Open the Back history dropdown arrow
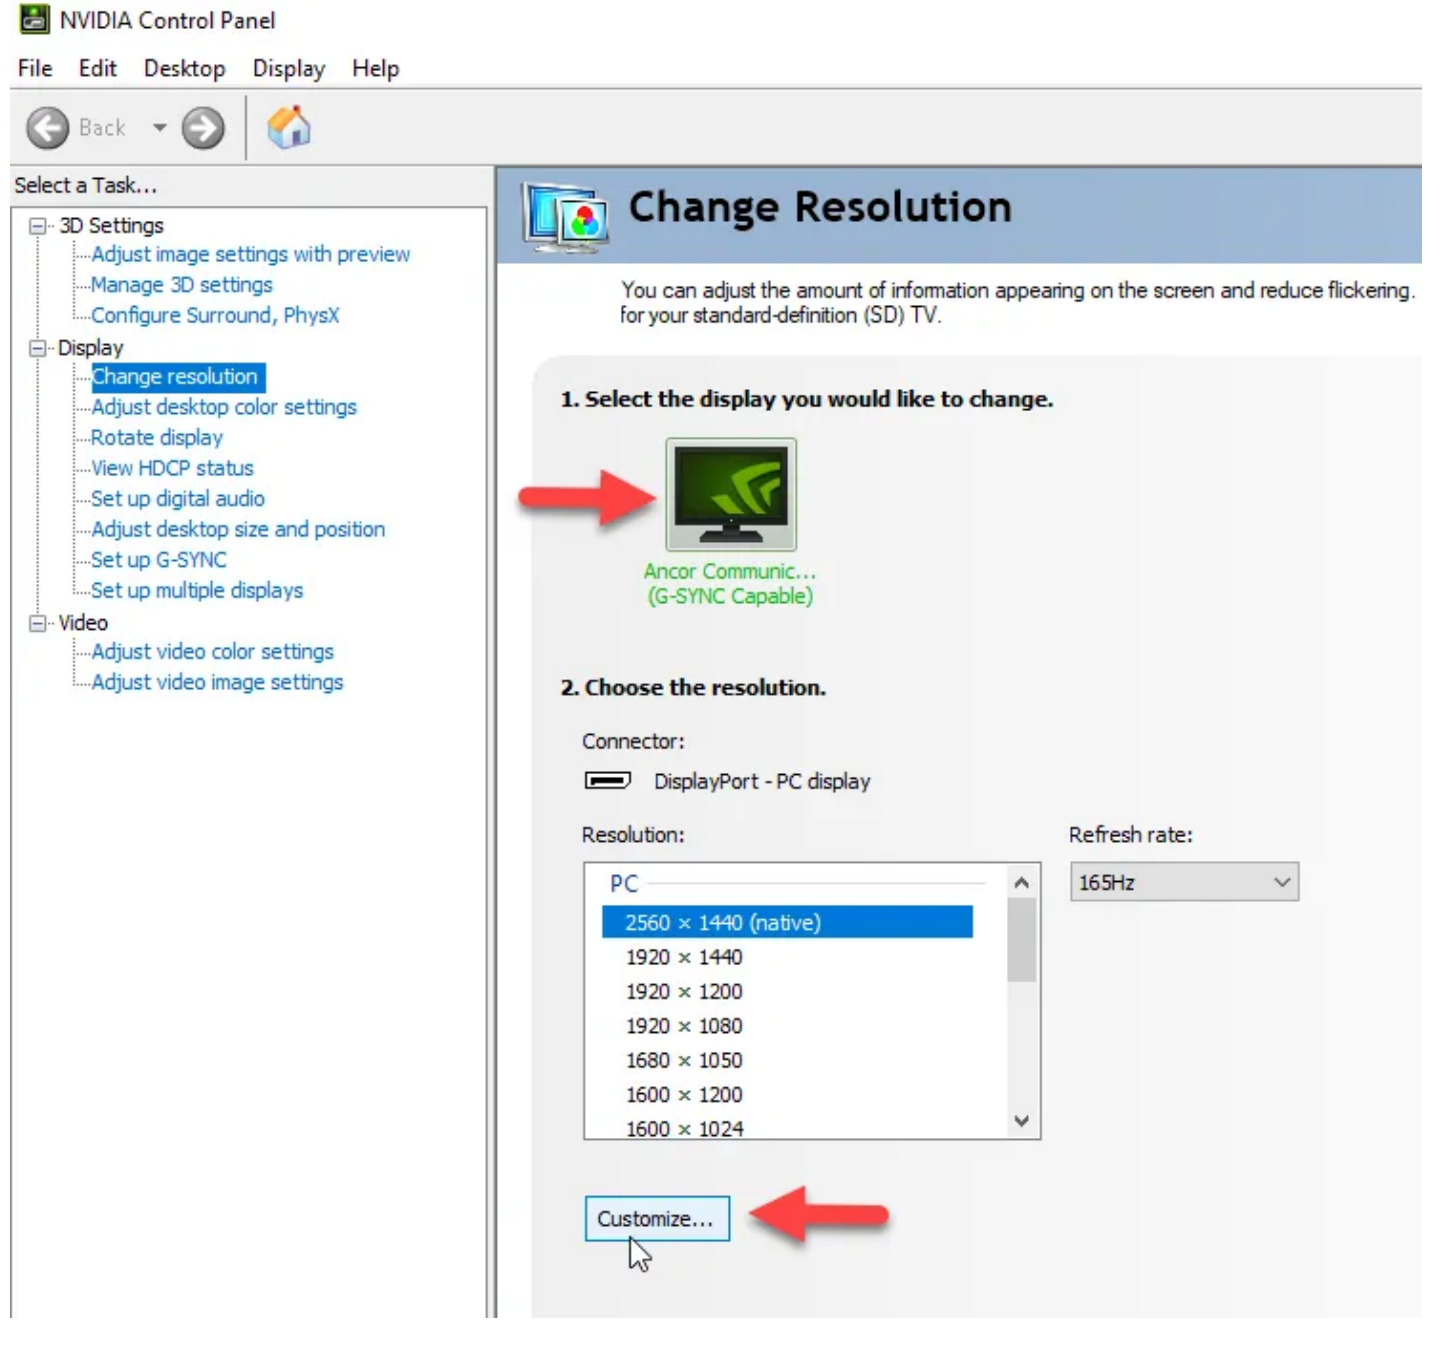Viewport: 1442px width, 1358px height. 159,128
